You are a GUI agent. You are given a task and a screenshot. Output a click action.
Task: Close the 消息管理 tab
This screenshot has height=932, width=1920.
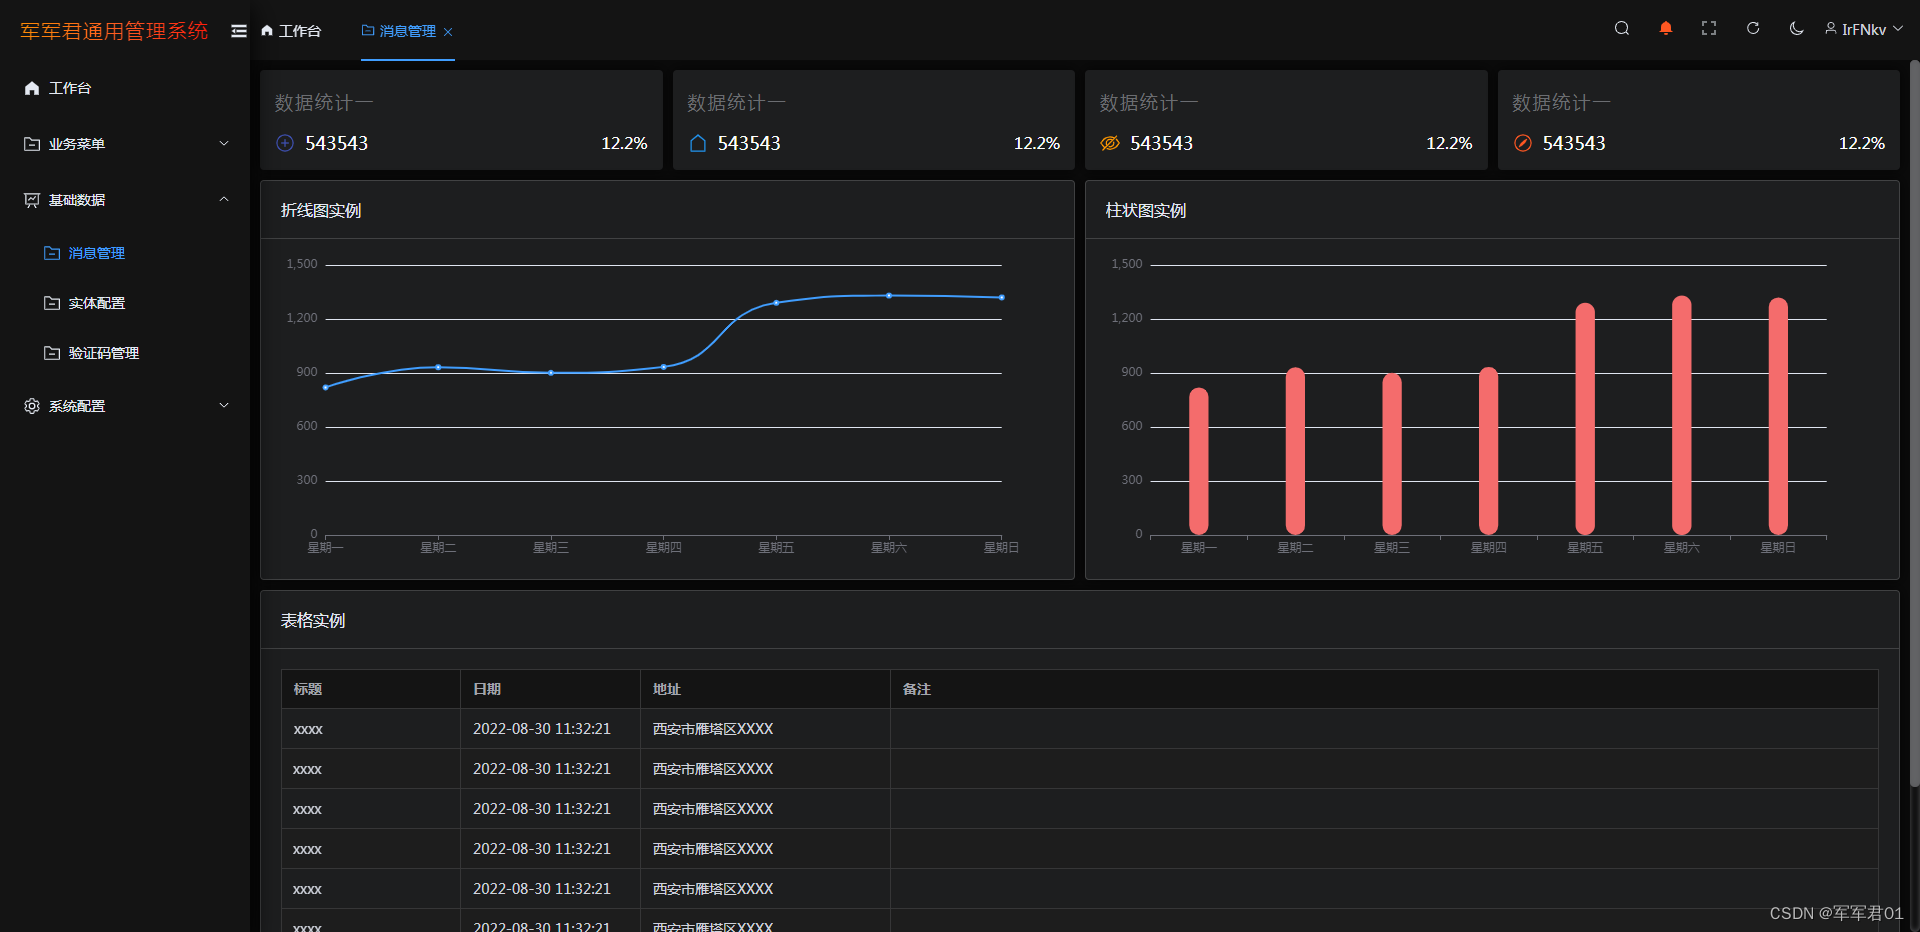(x=448, y=32)
